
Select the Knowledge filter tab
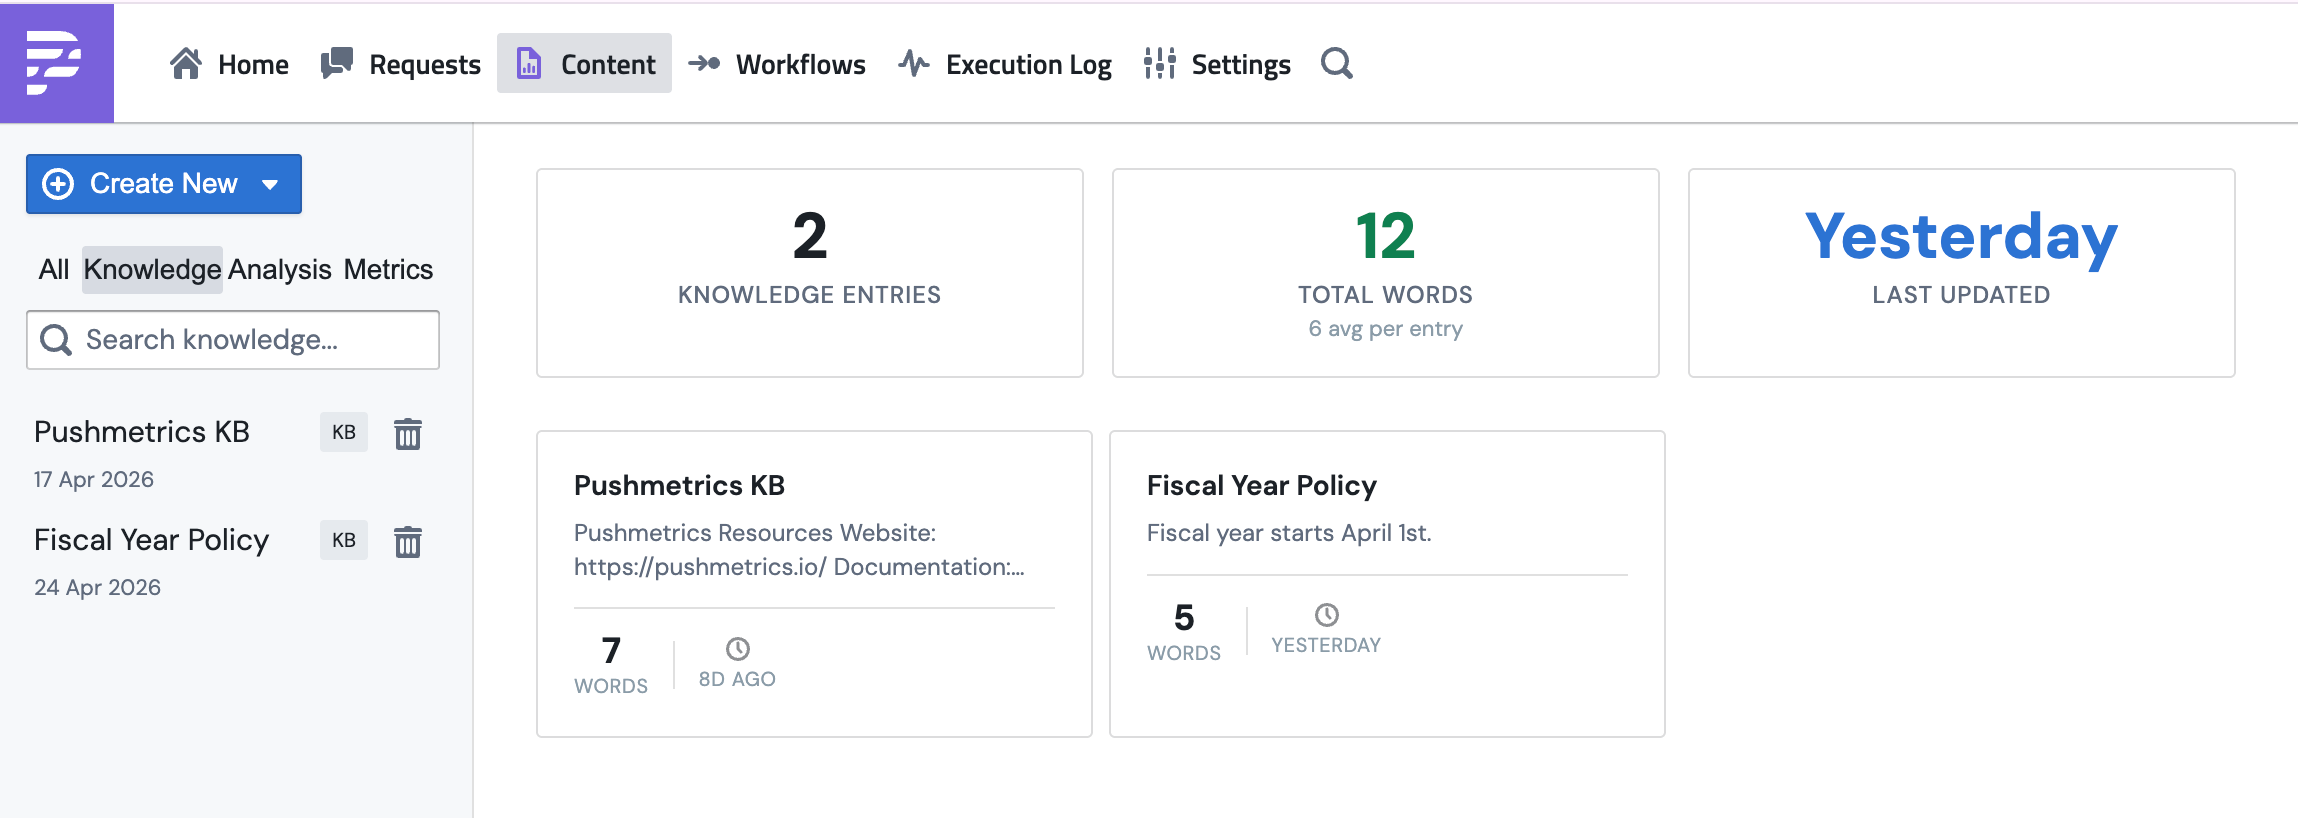[x=152, y=270]
